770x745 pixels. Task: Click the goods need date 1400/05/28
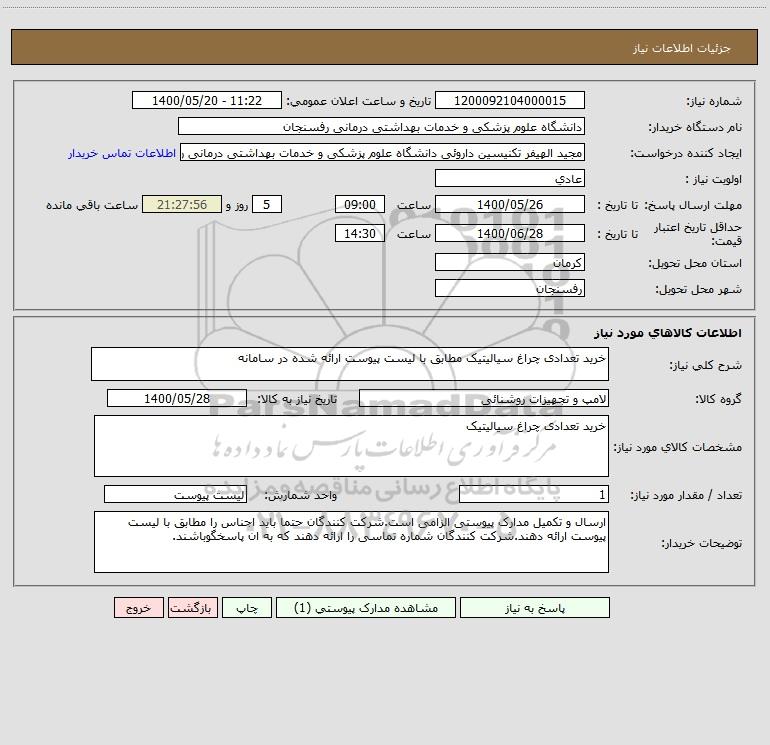177,398
